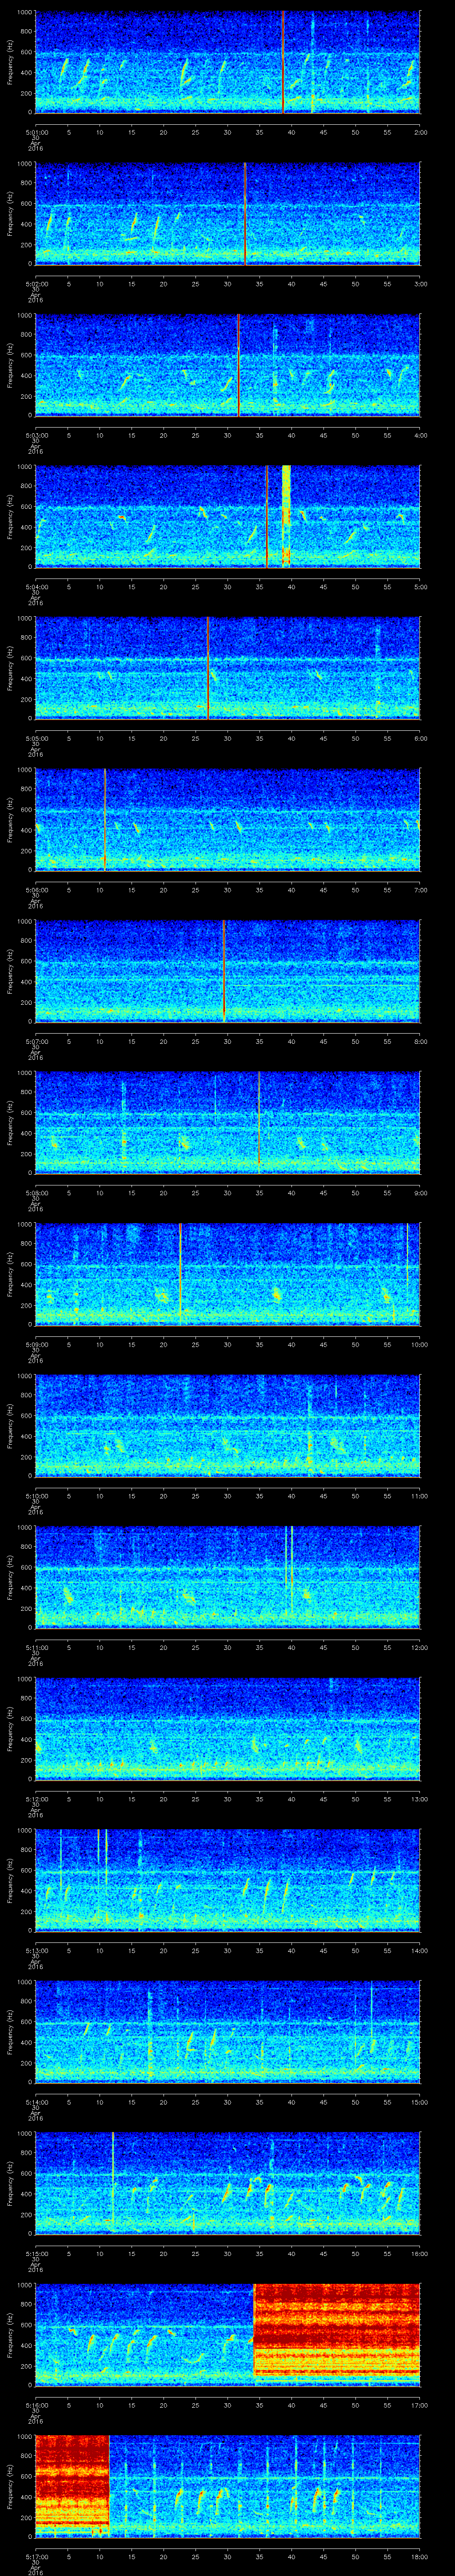Click the 5:05:00 start time label
The image size is (455, 2576).
(36, 738)
